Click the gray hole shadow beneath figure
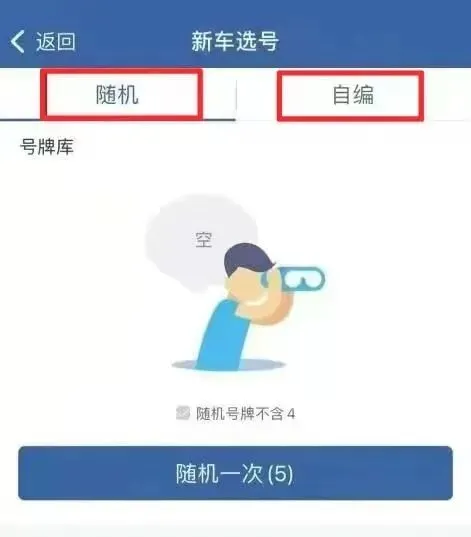The image size is (471, 537). (x=229, y=365)
